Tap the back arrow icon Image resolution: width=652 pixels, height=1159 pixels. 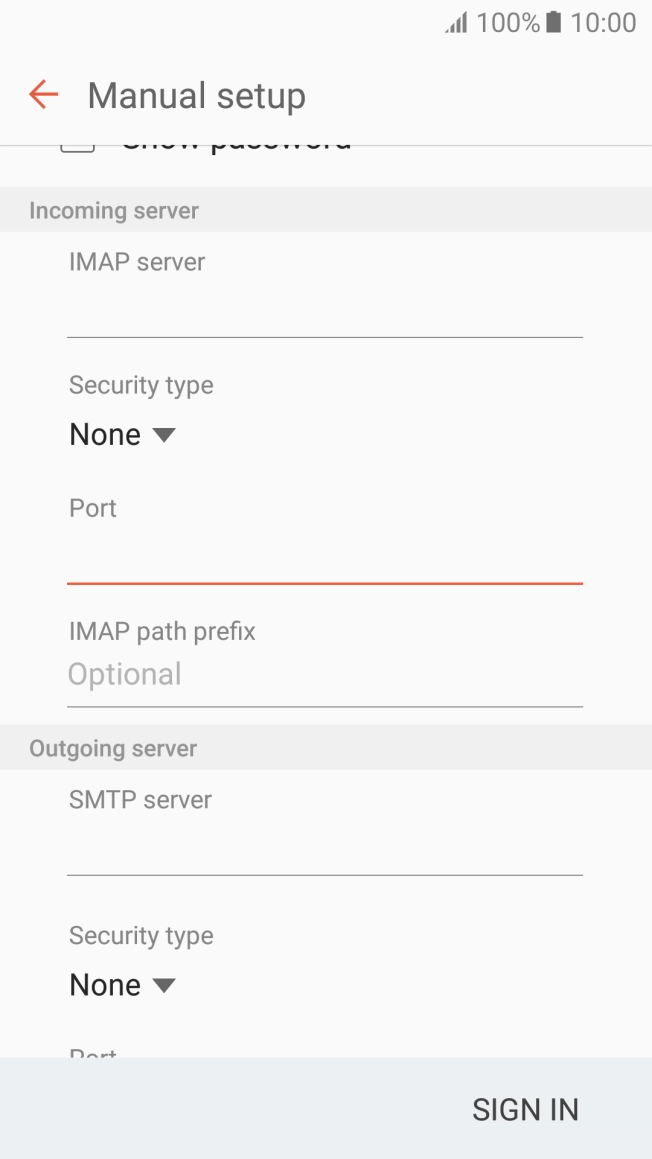42,94
